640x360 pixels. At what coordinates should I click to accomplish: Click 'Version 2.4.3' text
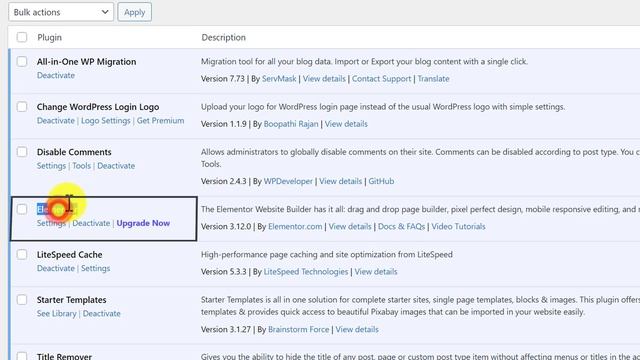tap(224, 181)
